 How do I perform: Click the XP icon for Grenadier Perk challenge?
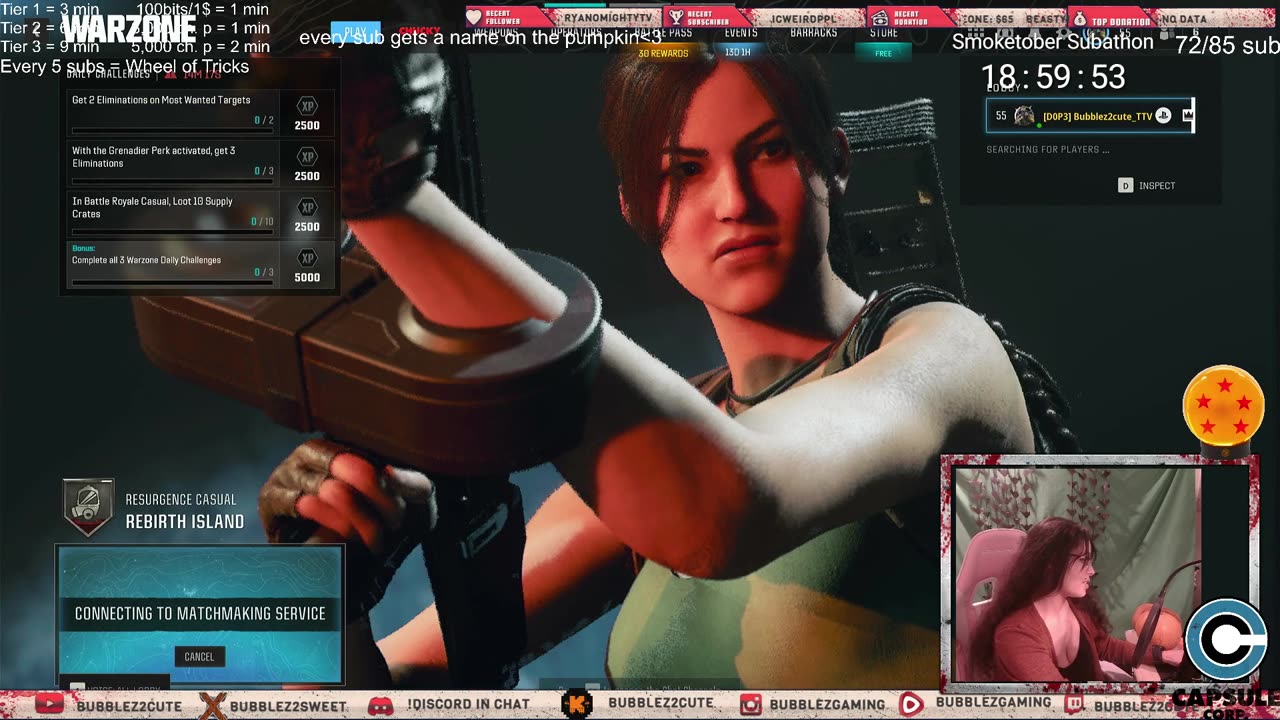[x=307, y=157]
